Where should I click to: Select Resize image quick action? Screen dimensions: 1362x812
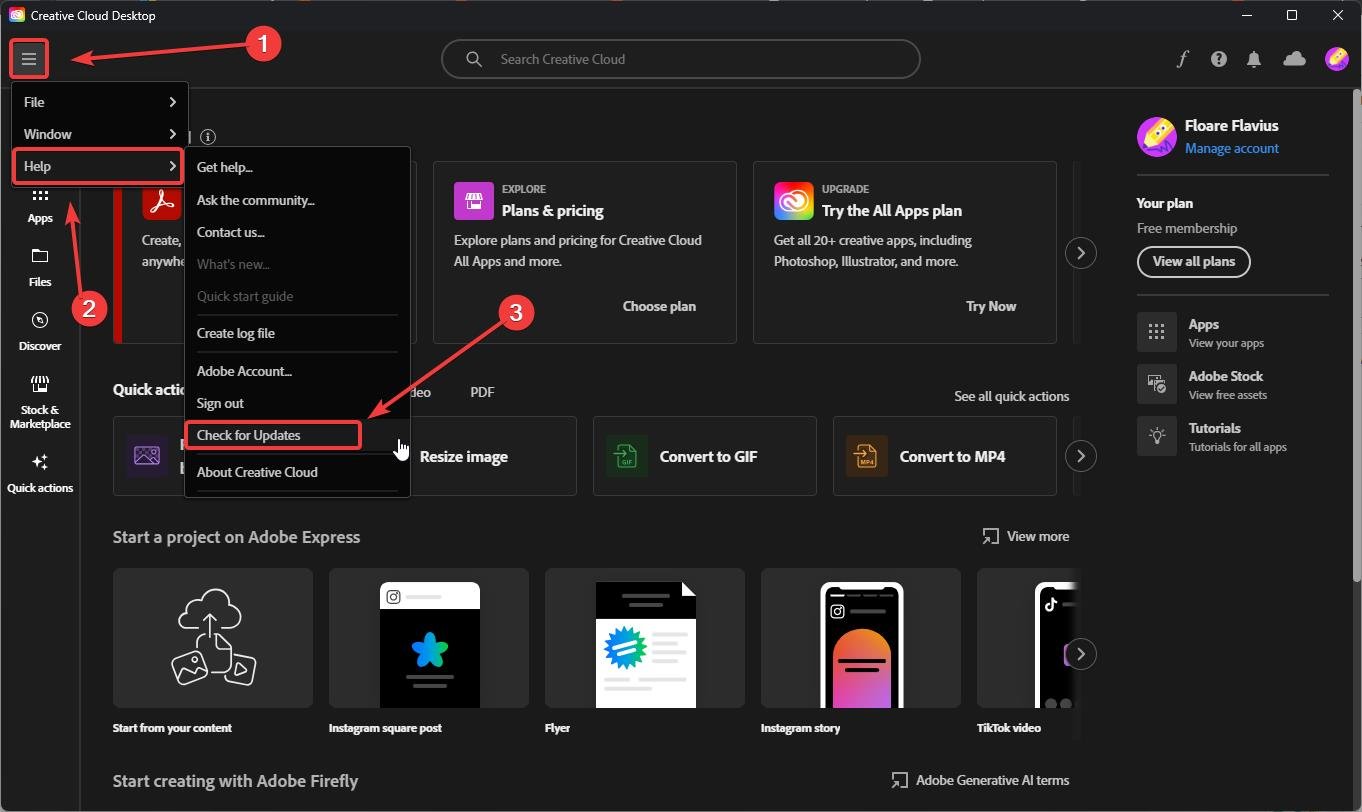coord(464,456)
